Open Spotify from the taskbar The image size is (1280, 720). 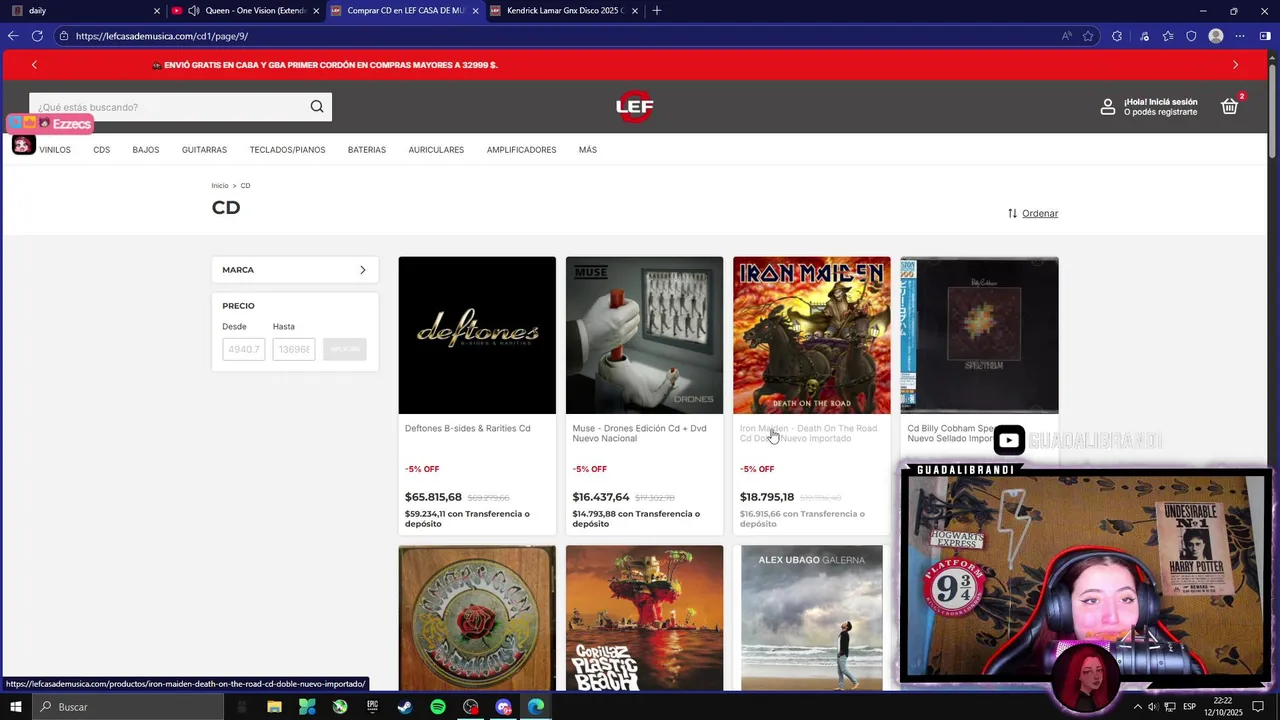pos(438,707)
